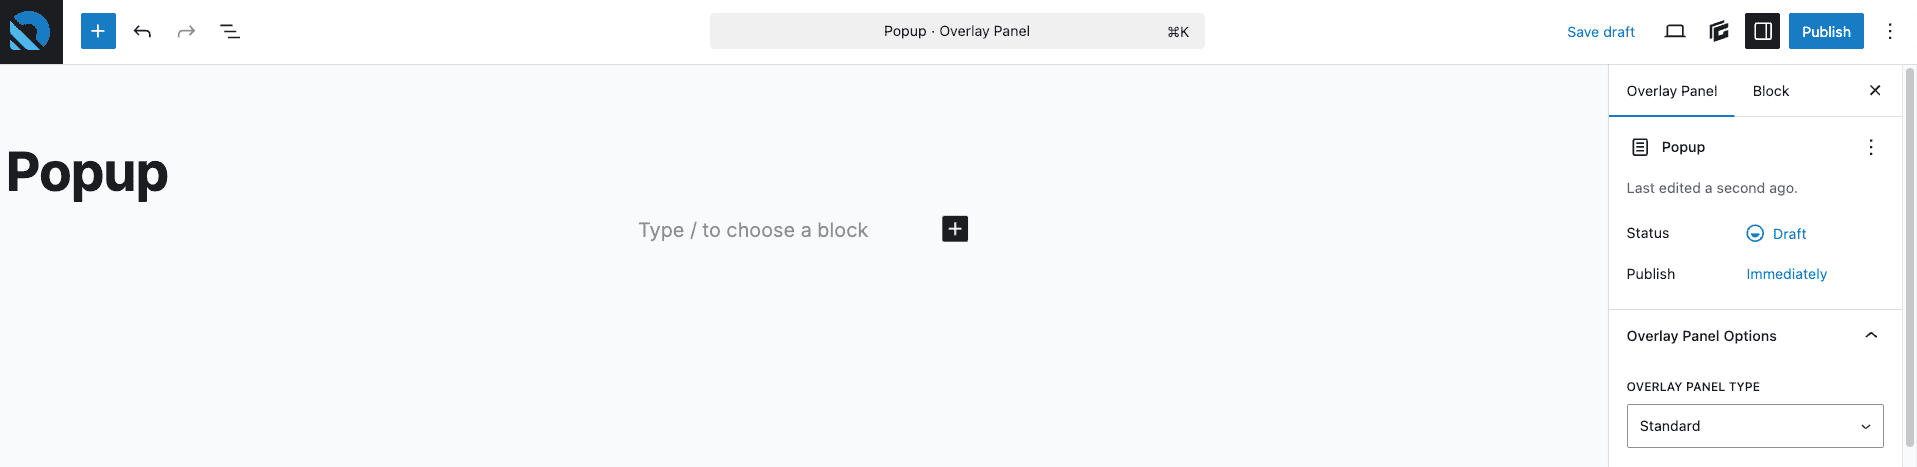
Task: Open the Overlay Panel Type dropdown
Action: pos(1755,426)
